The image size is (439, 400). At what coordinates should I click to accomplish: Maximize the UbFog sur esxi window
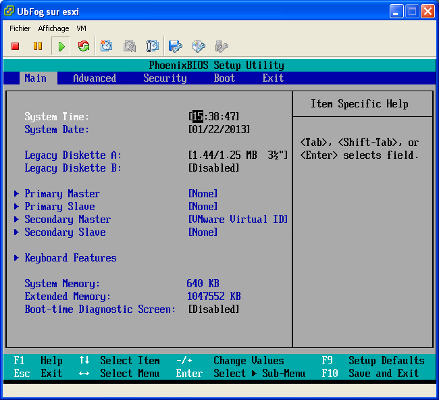(x=412, y=12)
